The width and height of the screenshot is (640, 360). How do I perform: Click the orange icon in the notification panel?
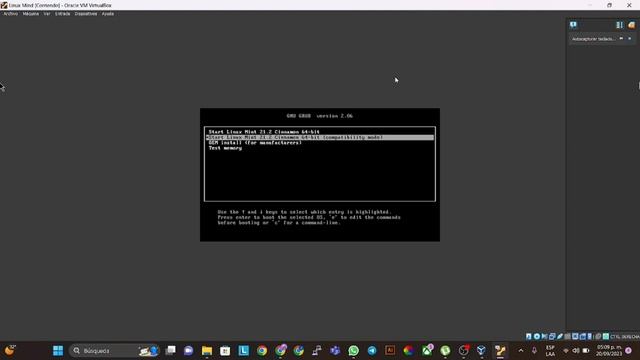(x=631, y=25)
